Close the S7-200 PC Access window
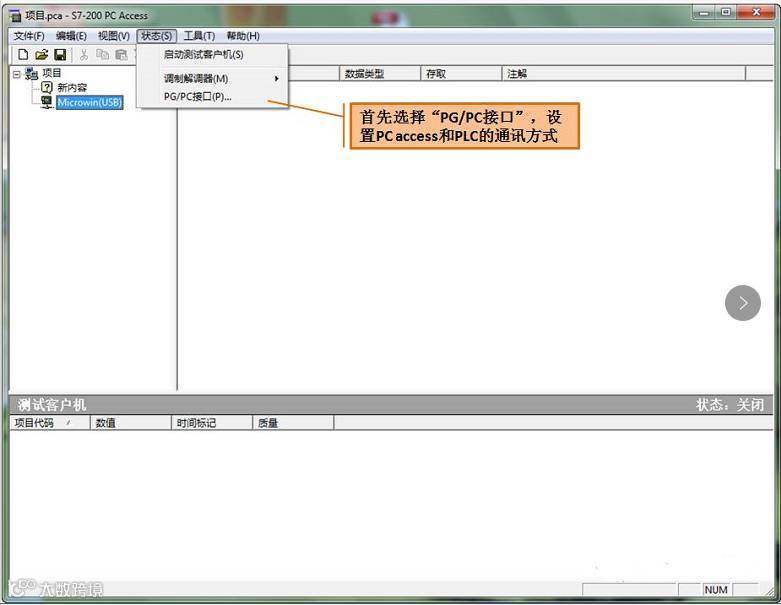 tap(756, 12)
